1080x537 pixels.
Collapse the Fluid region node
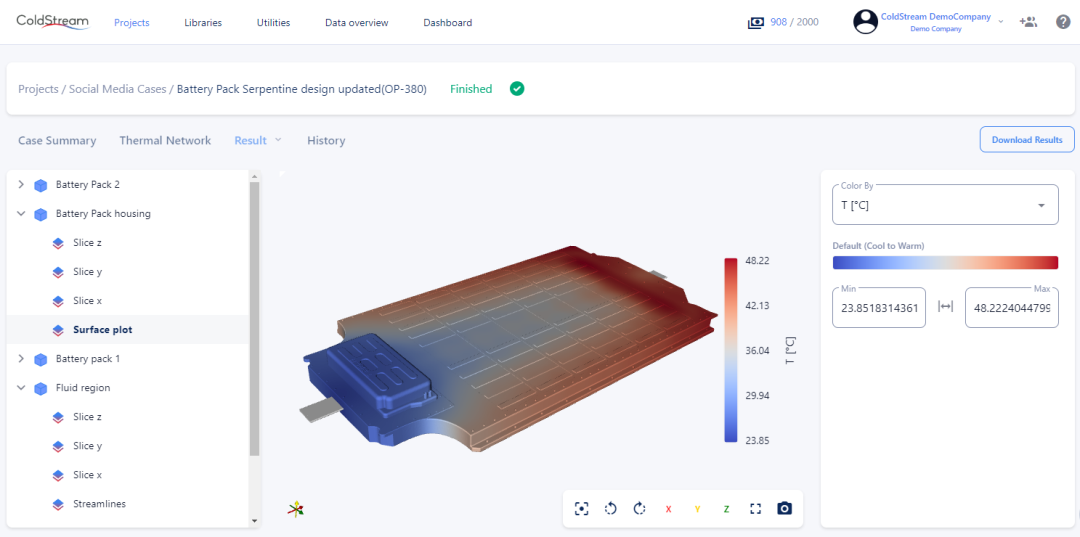click(x=21, y=388)
